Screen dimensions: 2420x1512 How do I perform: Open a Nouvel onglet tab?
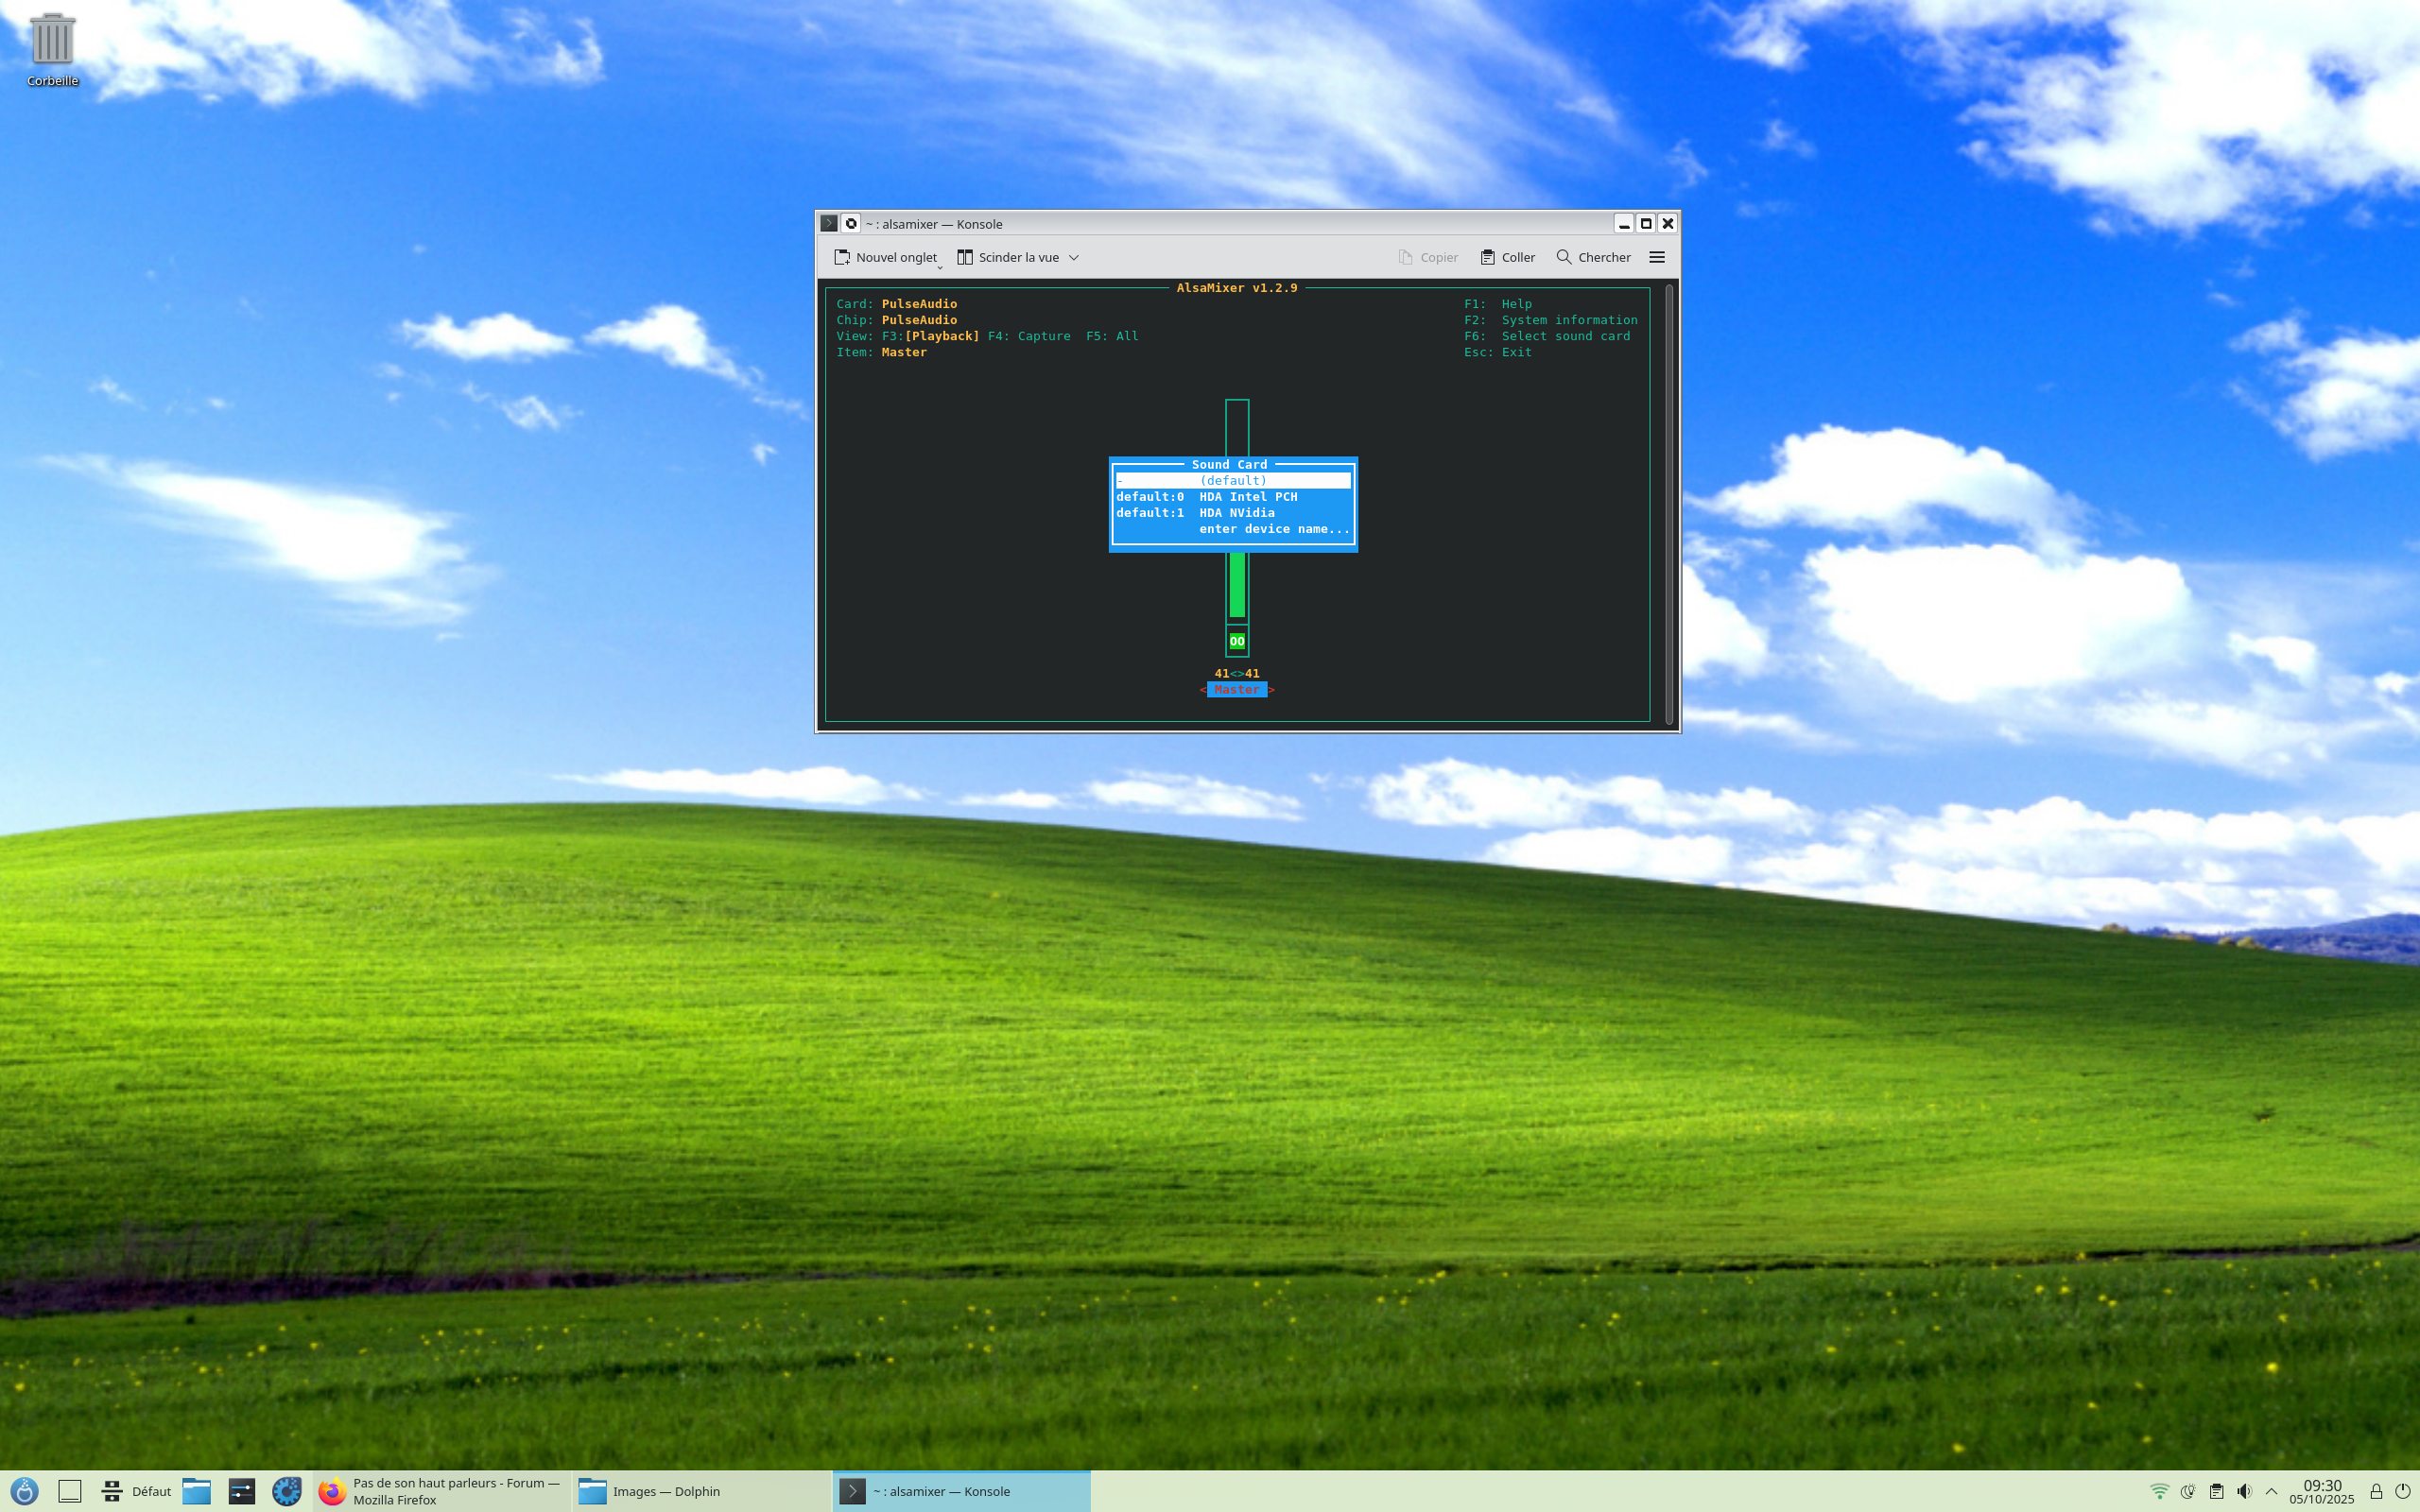pyautogui.click(x=886, y=257)
